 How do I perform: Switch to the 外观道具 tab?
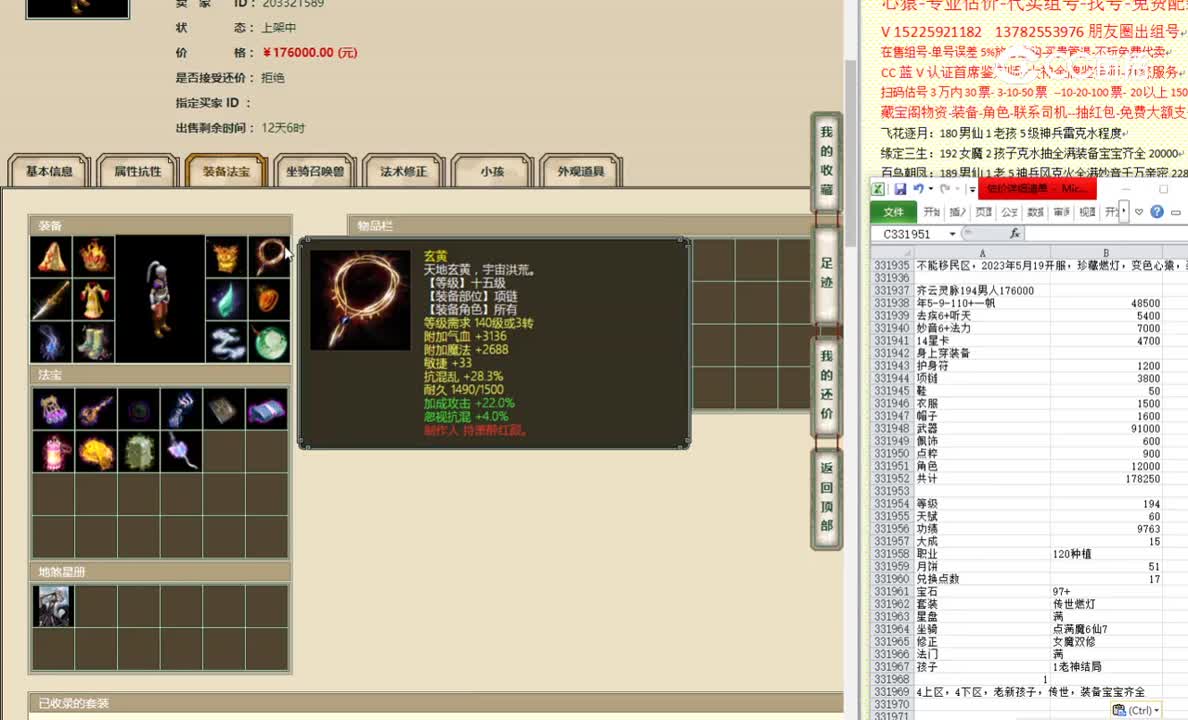580,171
